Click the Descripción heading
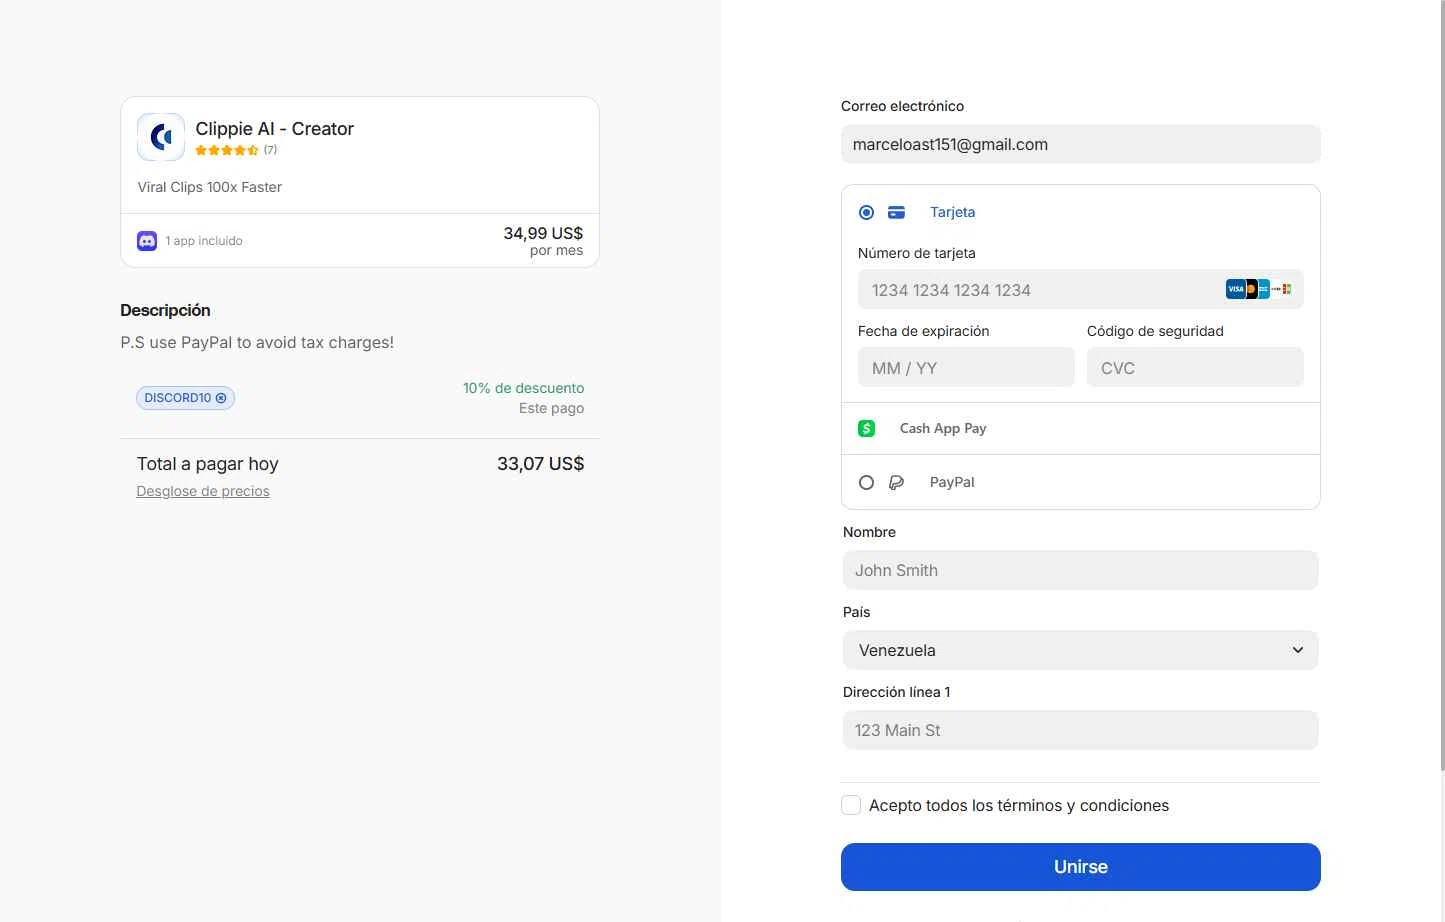This screenshot has width=1445, height=922. point(165,310)
